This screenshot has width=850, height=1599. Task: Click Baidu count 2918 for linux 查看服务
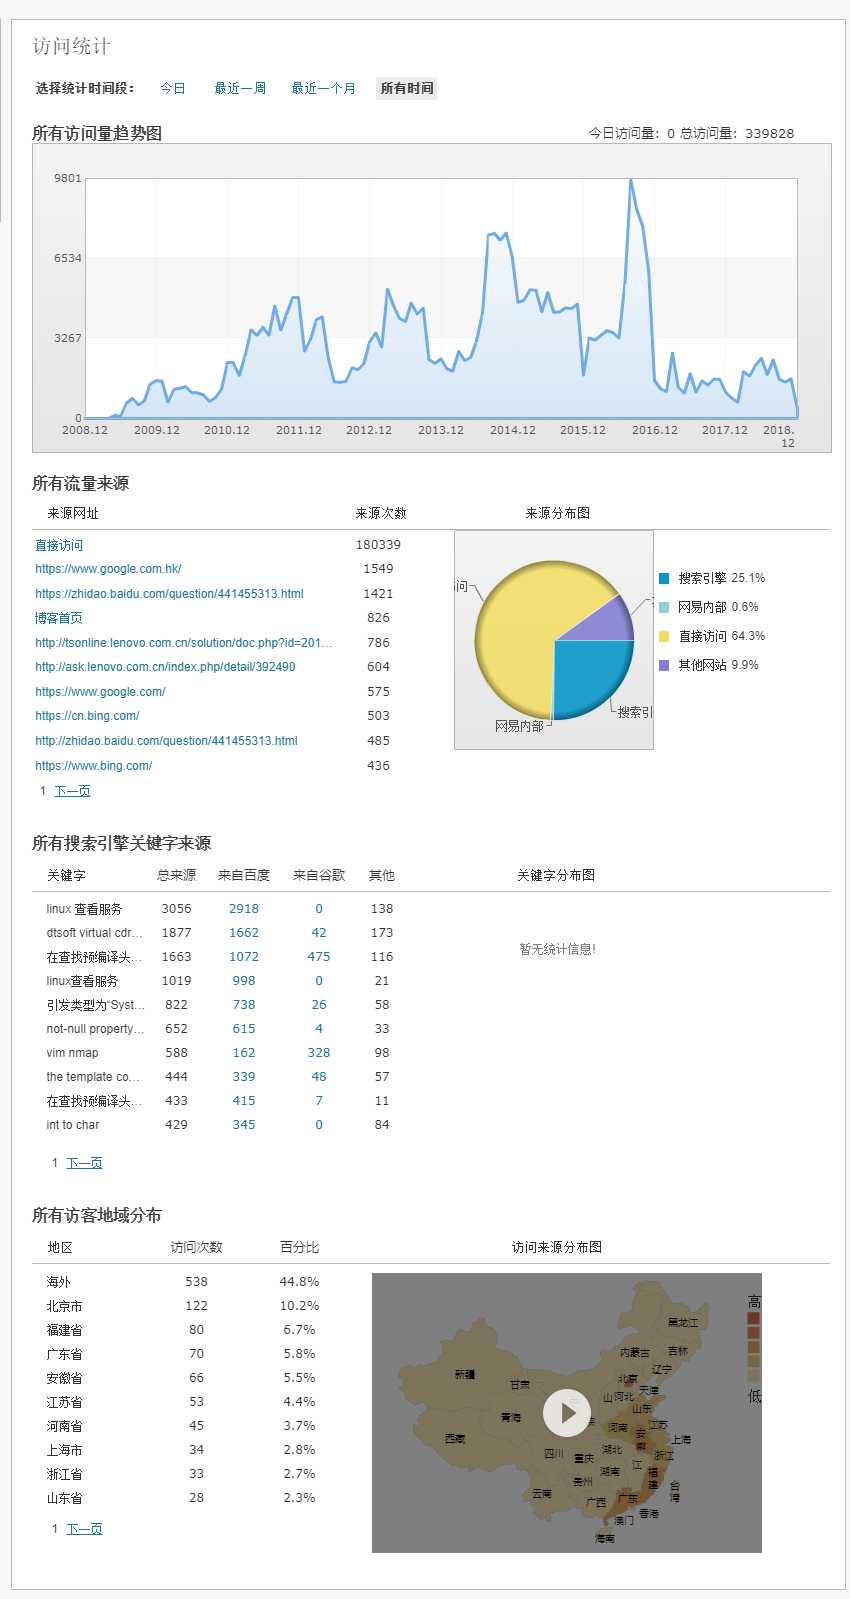pyautogui.click(x=244, y=909)
